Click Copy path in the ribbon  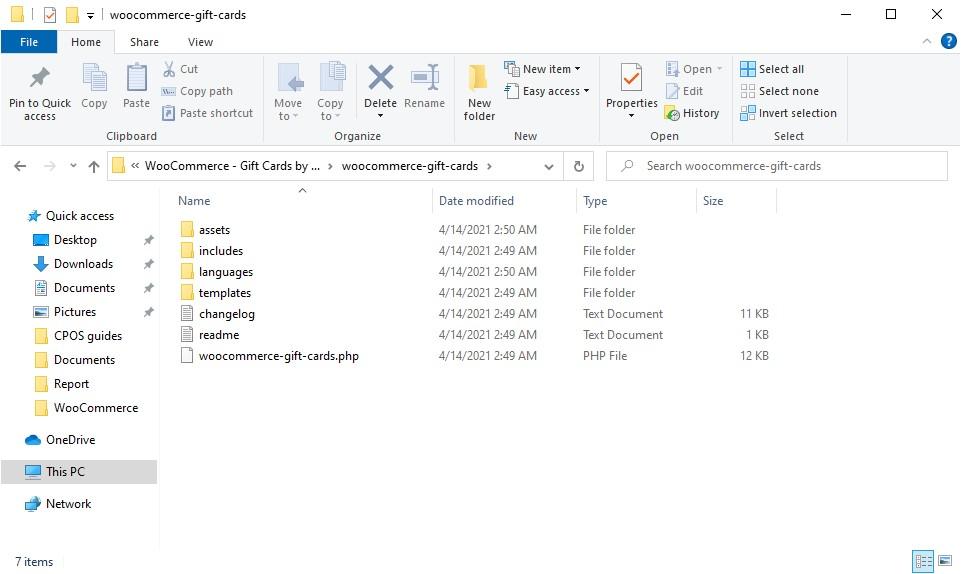[x=197, y=91]
